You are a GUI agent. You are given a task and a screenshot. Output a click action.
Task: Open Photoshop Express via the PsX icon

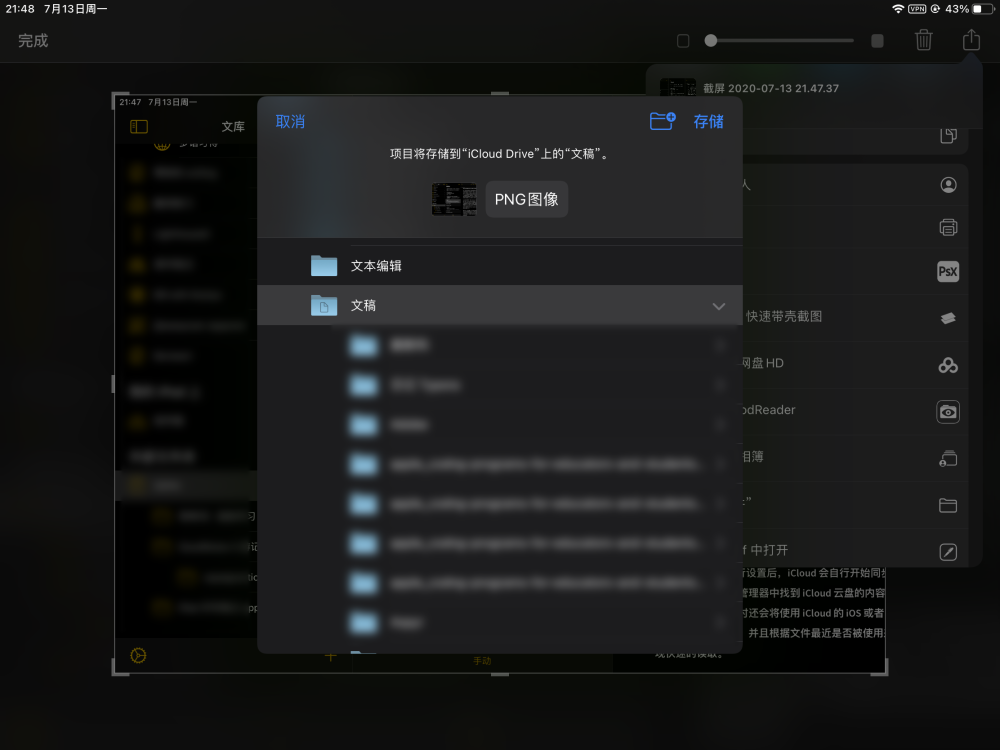(948, 272)
